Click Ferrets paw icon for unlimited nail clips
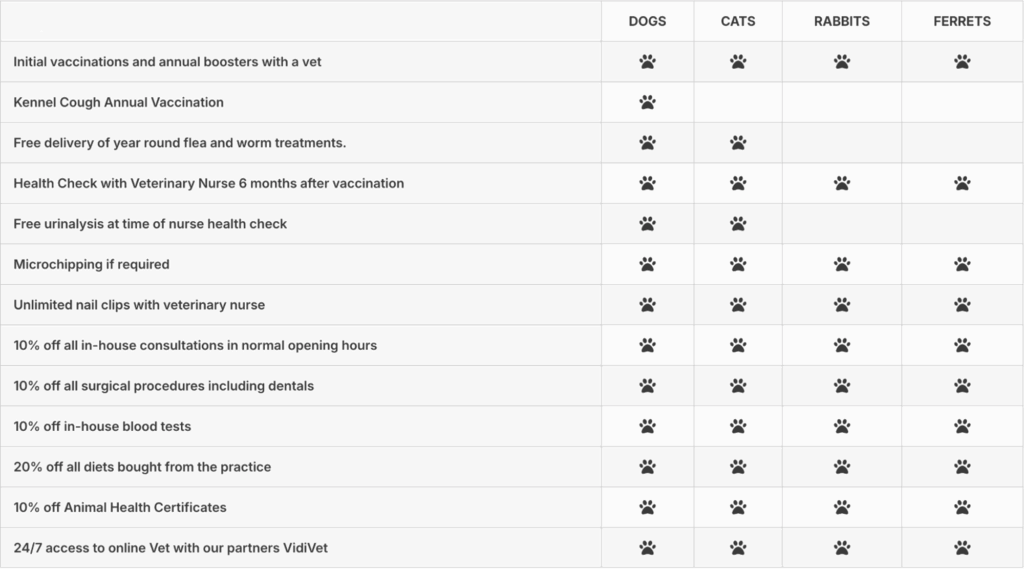Screen dimensions: 1024x569 point(962,305)
